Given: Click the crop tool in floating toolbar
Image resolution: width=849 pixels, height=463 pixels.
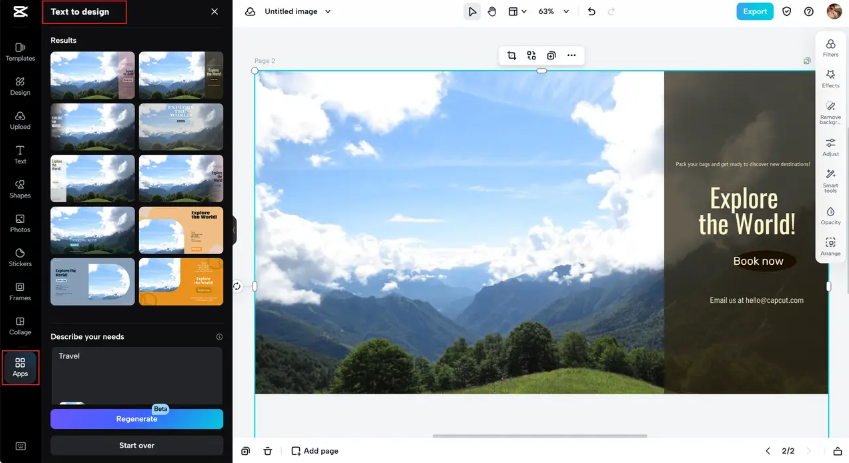Looking at the screenshot, I should (x=511, y=55).
